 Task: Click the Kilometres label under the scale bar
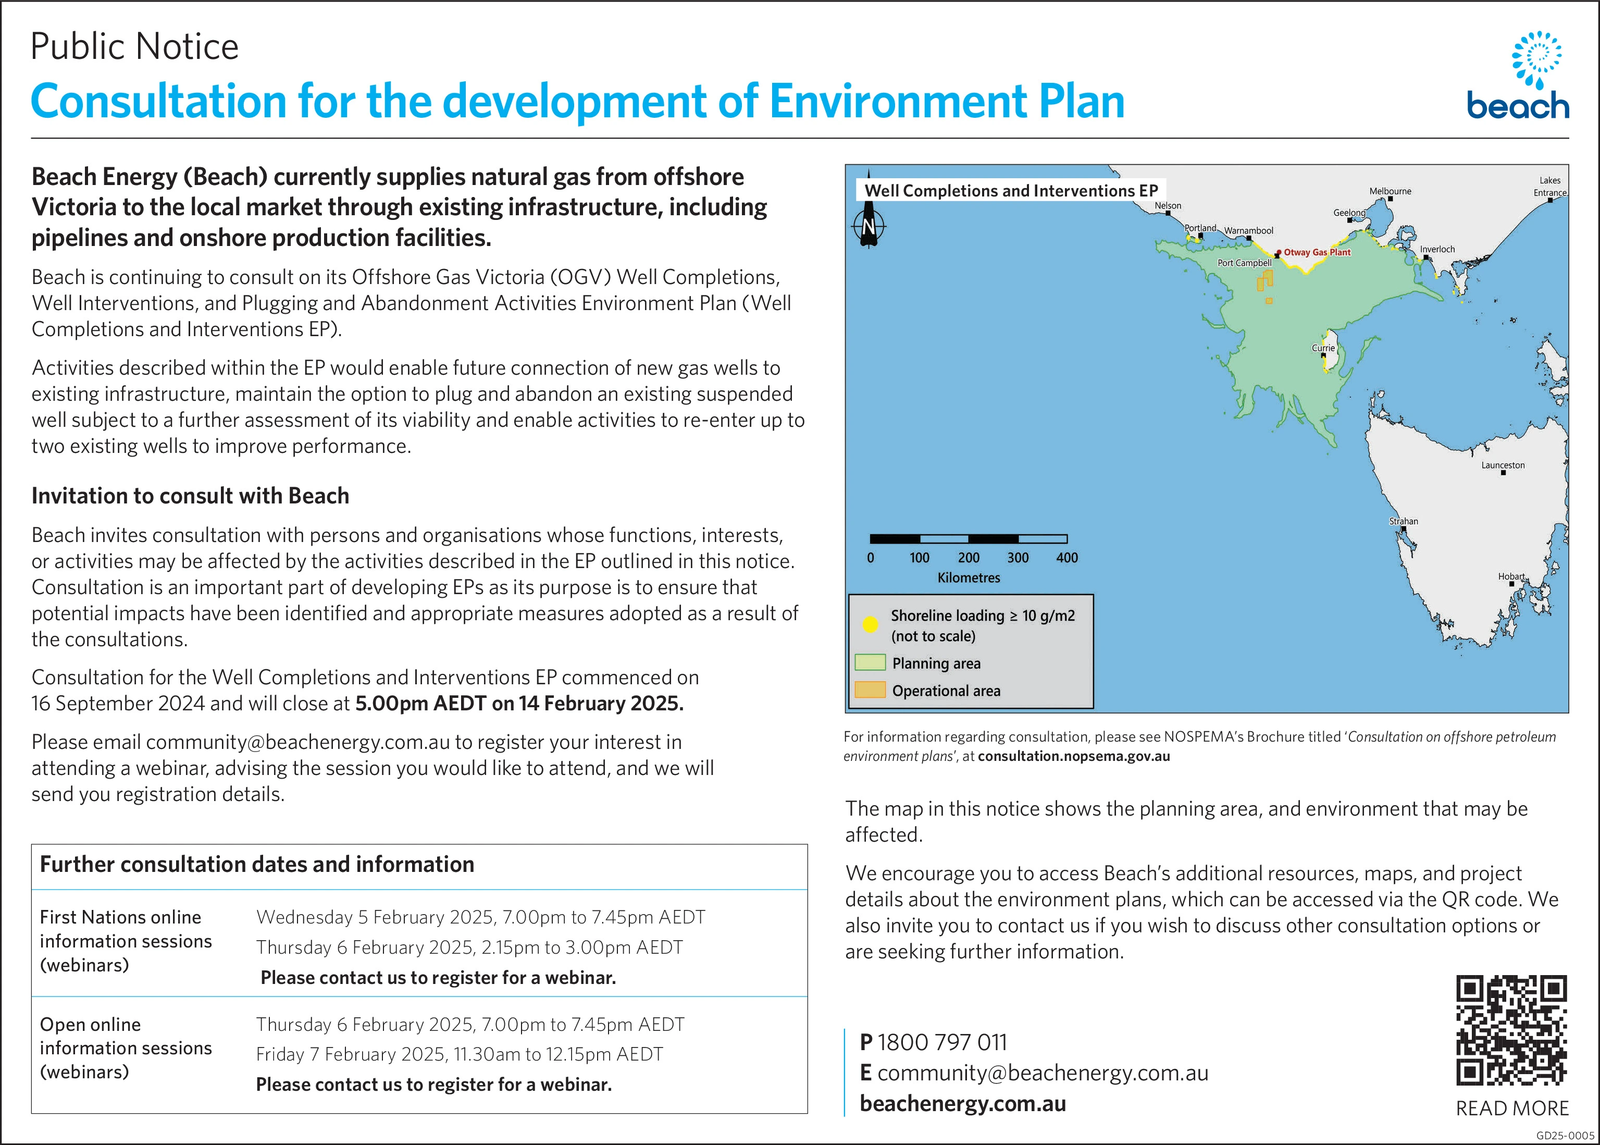tap(969, 578)
